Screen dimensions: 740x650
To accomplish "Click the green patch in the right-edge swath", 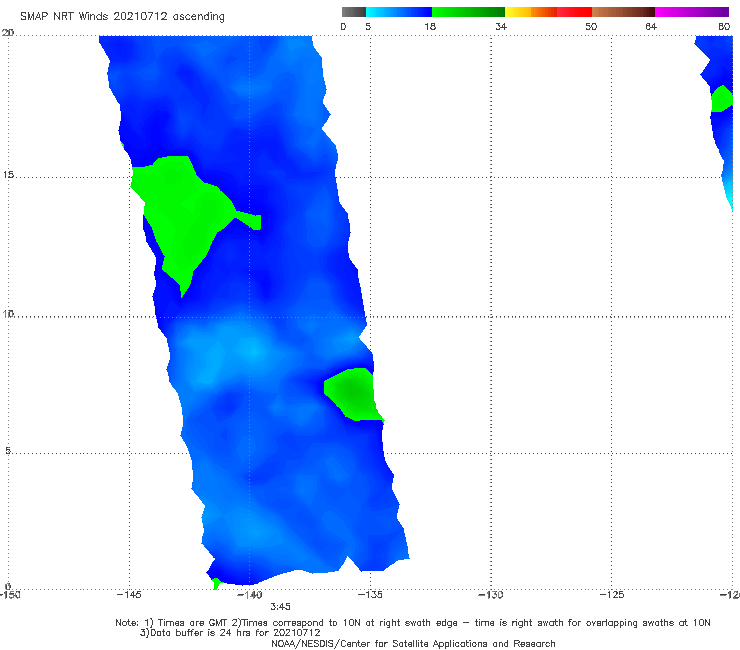I will click(722, 99).
